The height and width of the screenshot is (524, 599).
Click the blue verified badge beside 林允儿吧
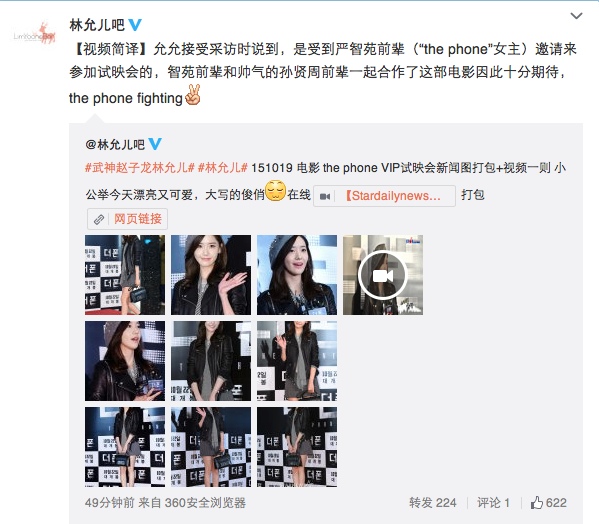coord(135,25)
